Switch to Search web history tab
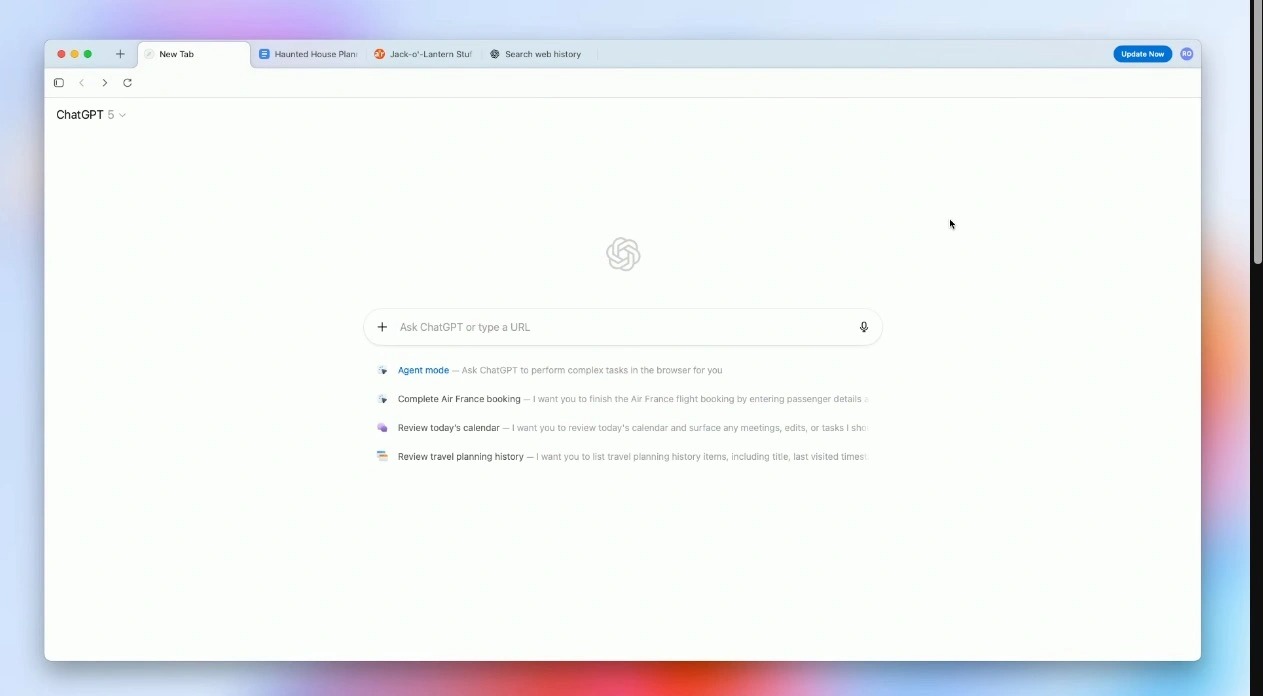This screenshot has height=696, width=1263. pyautogui.click(x=541, y=54)
